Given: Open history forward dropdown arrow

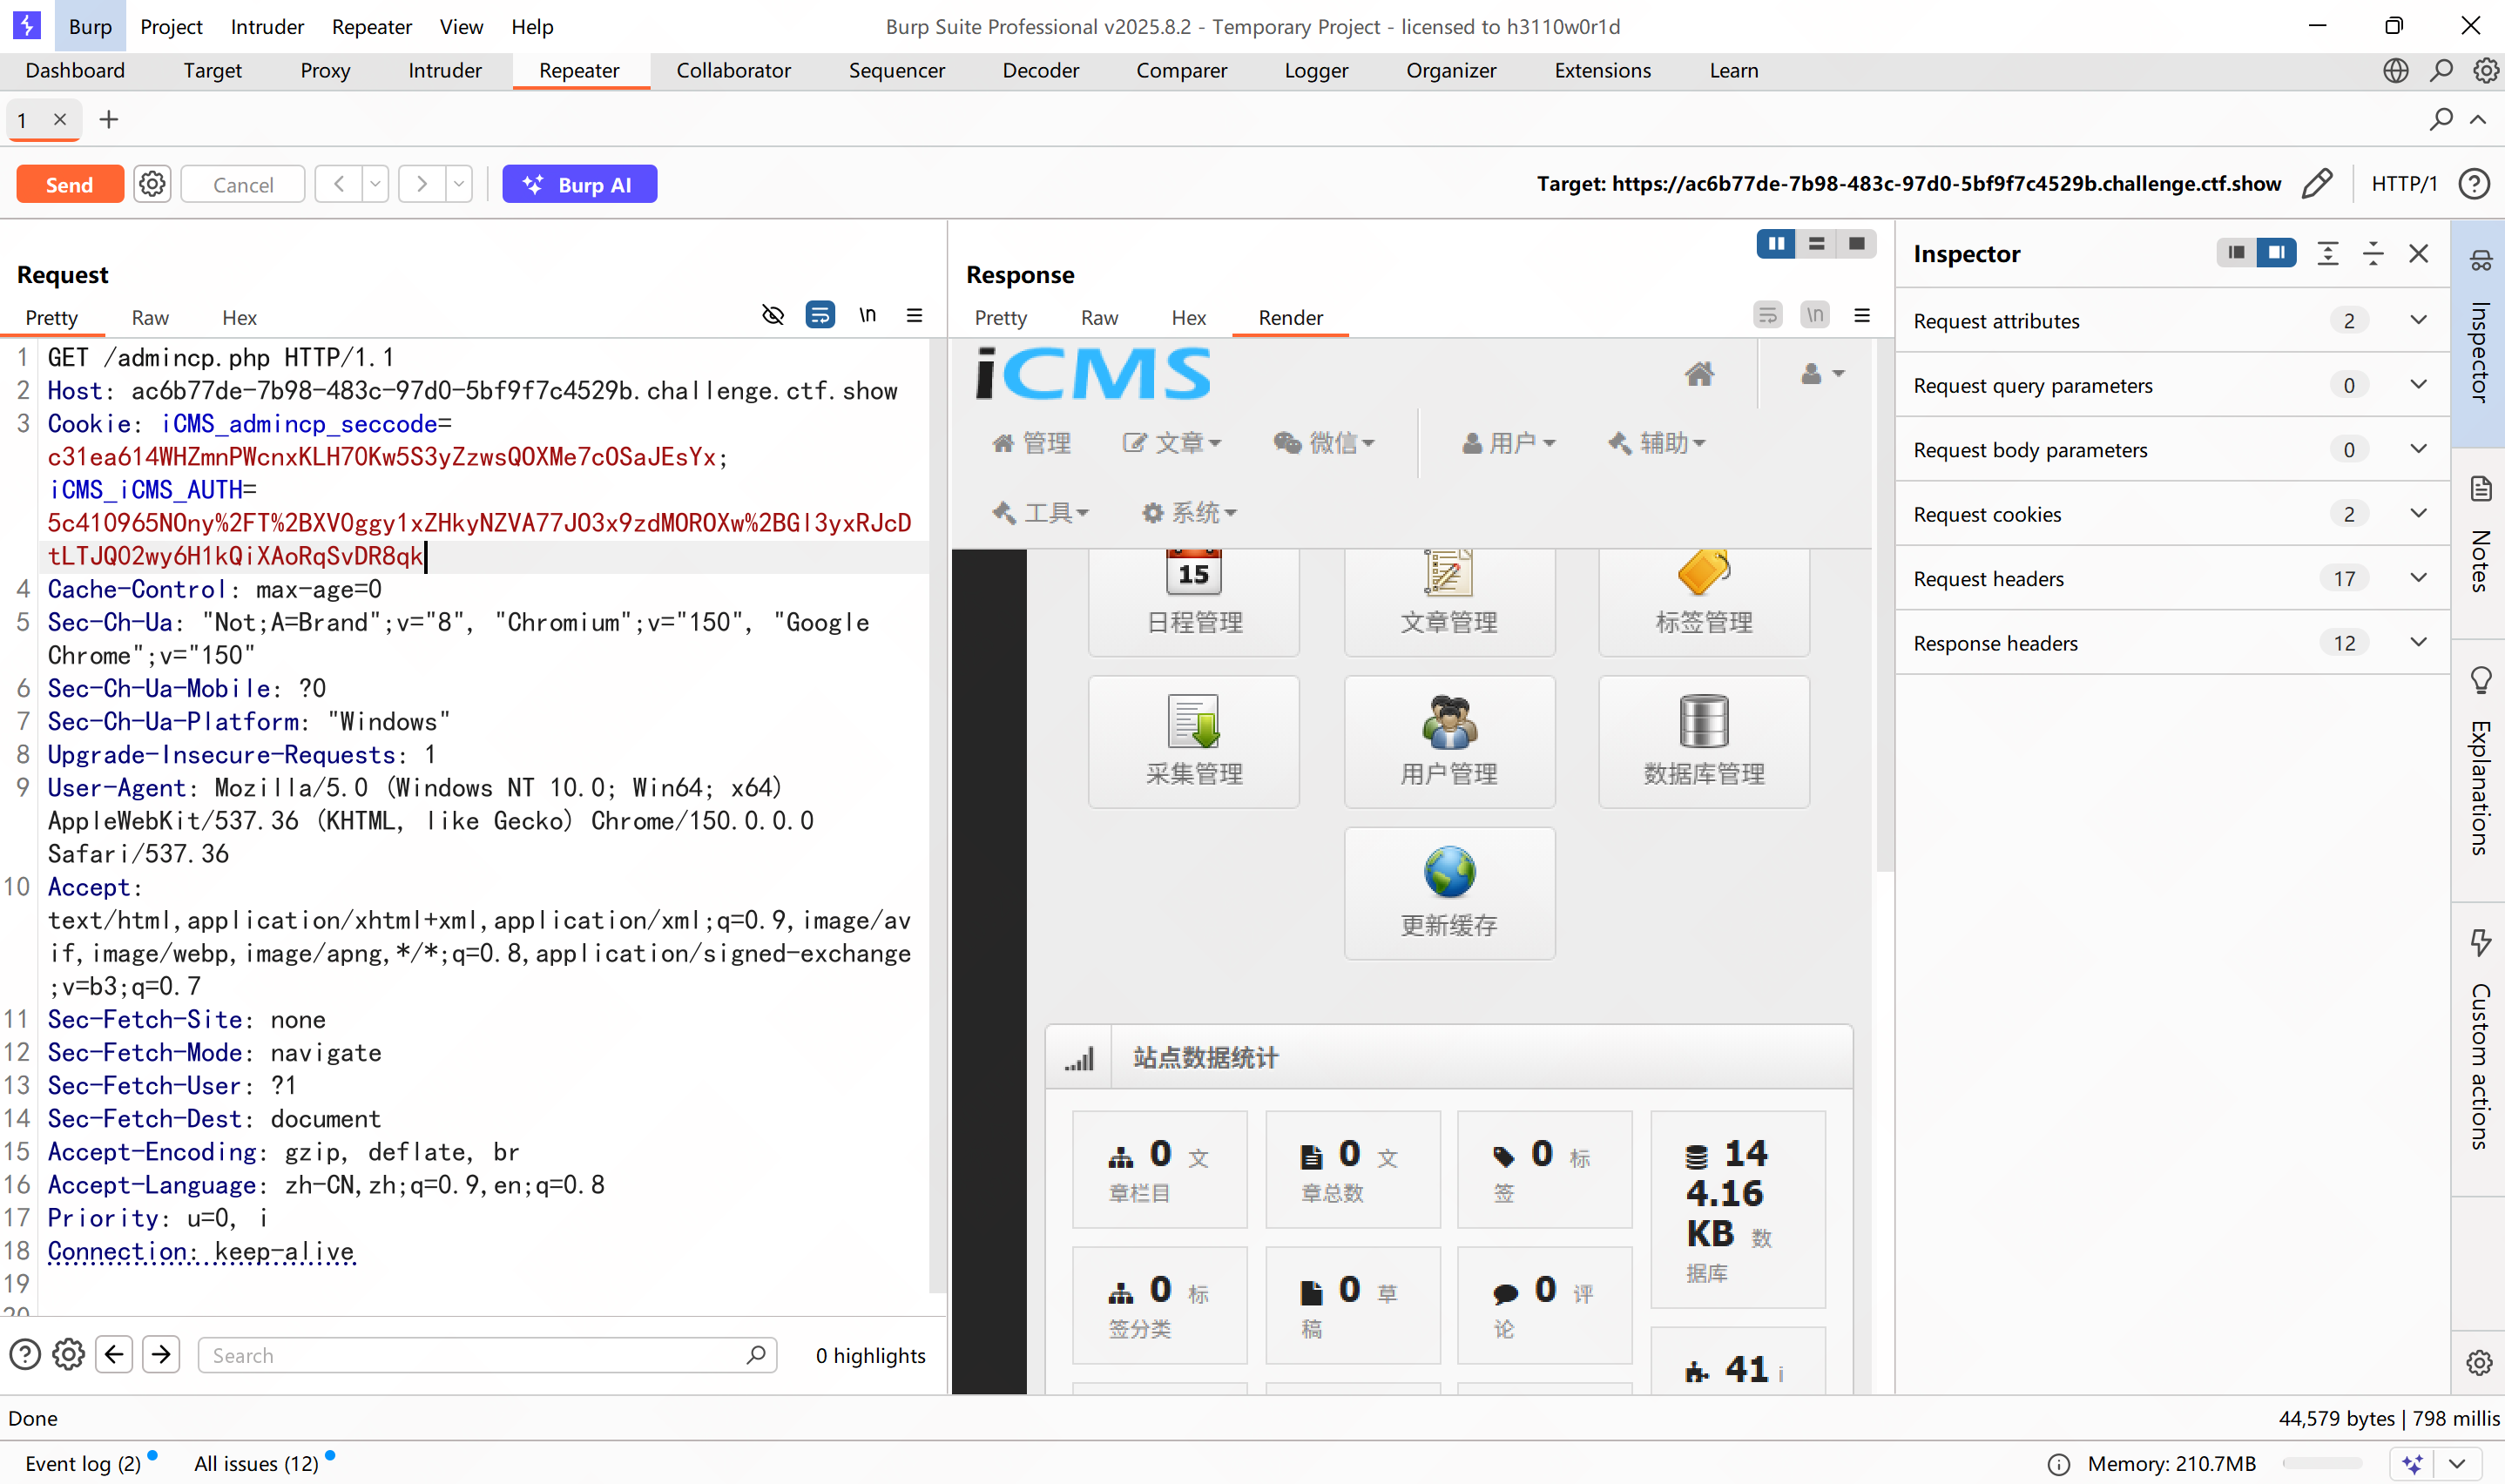Looking at the screenshot, I should (459, 184).
